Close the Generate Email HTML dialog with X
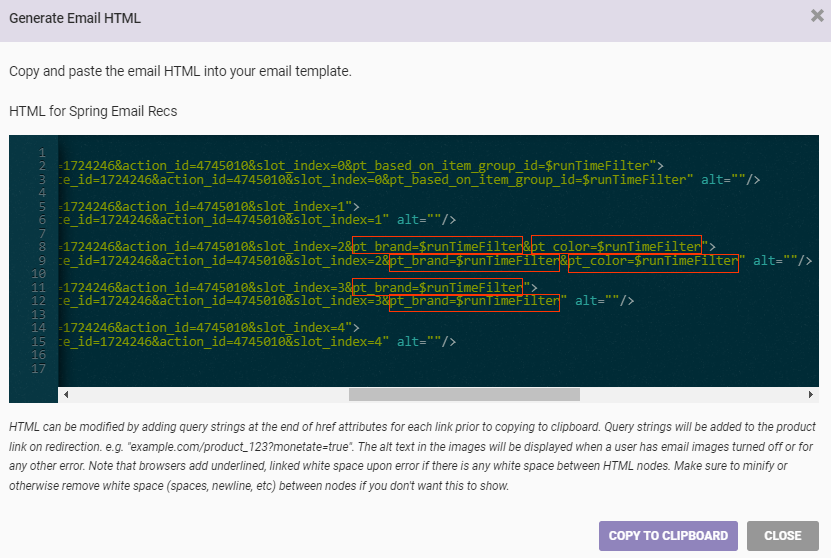 pos(817,16)
